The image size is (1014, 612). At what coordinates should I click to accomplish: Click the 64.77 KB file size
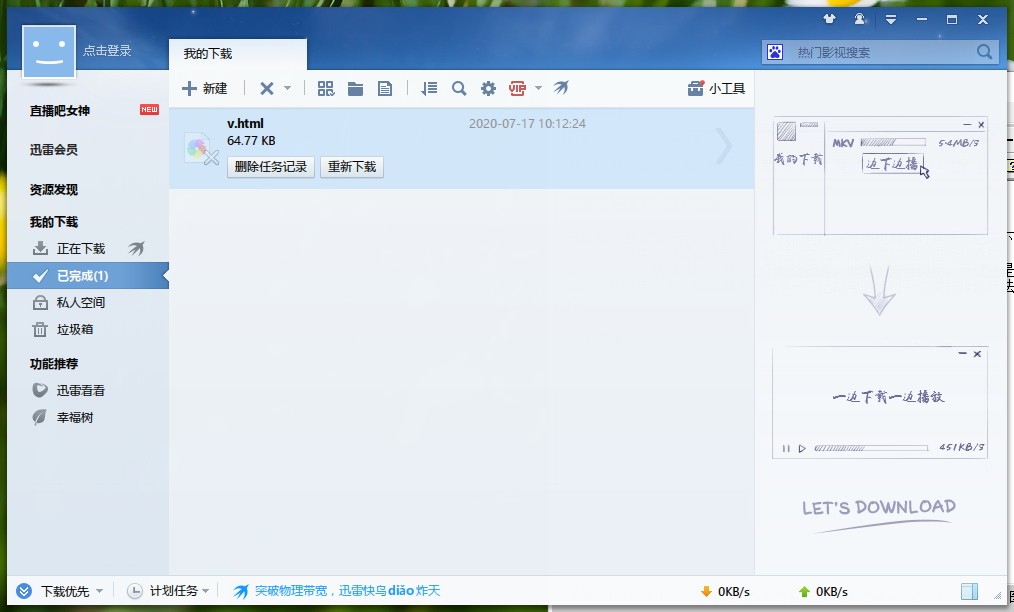click(x=251, y=140)
